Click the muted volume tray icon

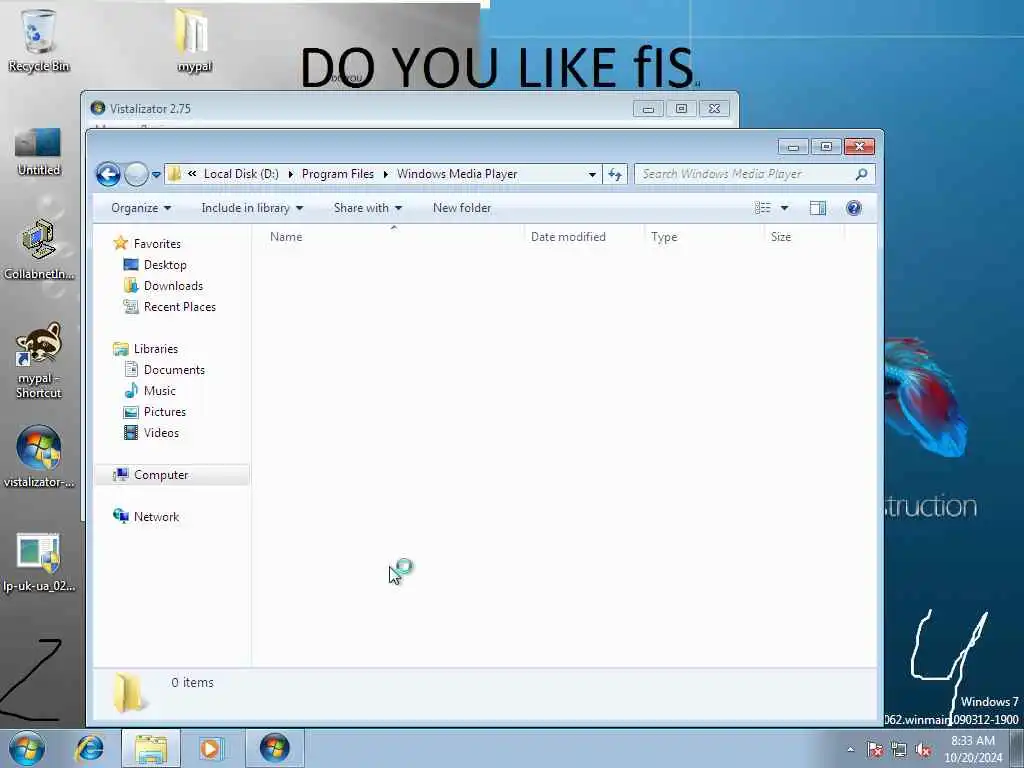point(923,750)
